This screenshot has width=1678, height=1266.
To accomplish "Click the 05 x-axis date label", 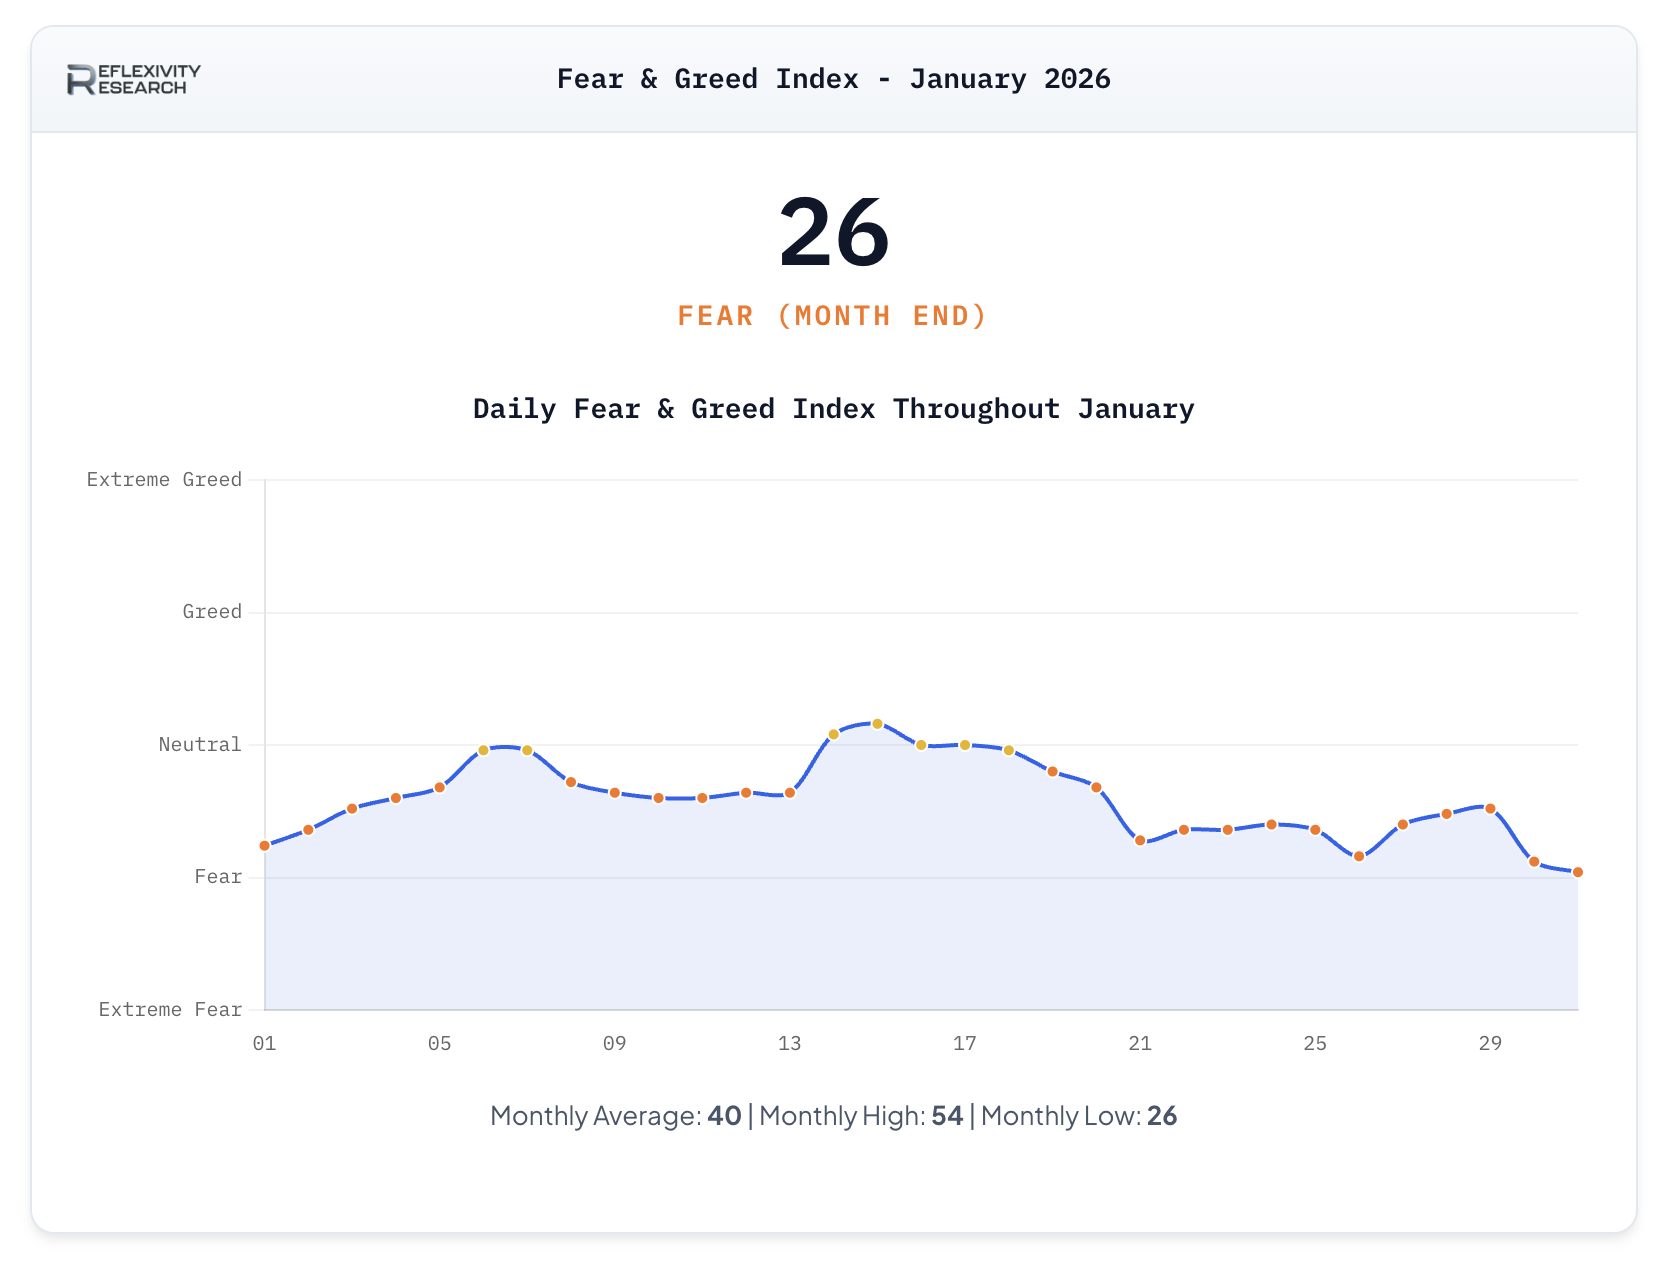I will coord(439,1044).
